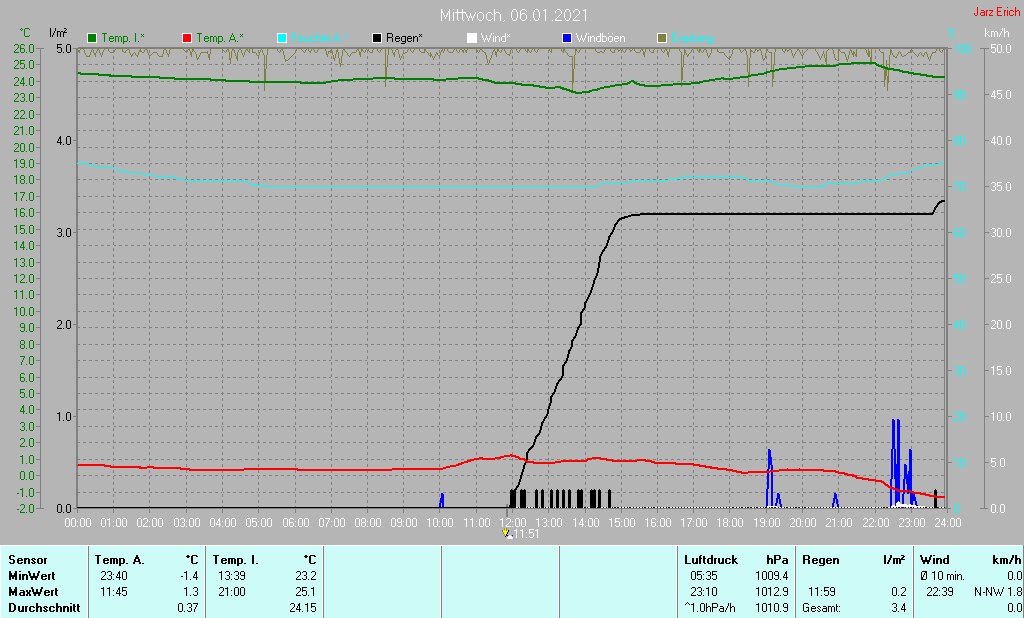Select the 'Regen*' legend label

pos(404,39)
